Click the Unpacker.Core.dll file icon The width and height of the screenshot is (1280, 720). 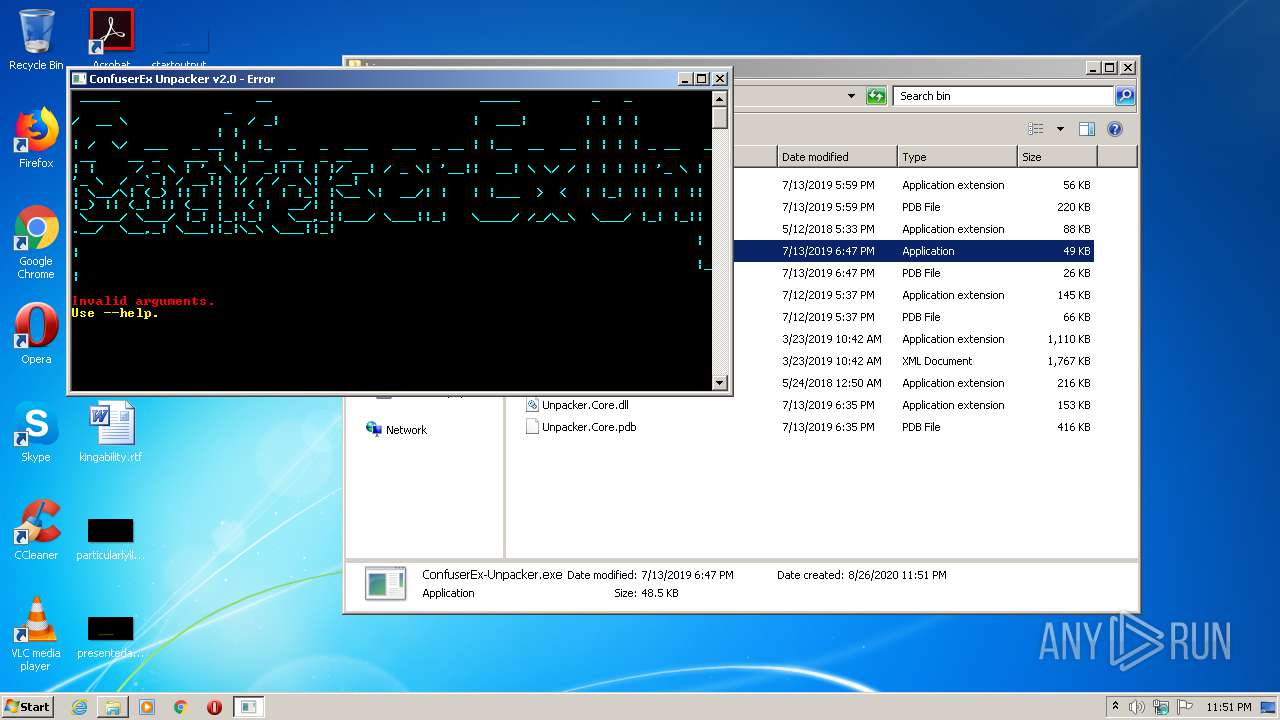tap(532, 405)
